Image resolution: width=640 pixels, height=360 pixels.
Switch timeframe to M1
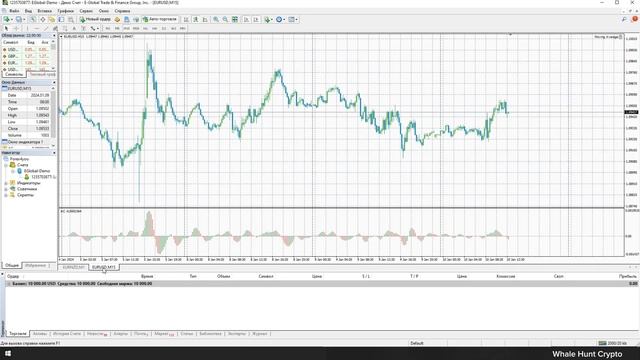108,29
